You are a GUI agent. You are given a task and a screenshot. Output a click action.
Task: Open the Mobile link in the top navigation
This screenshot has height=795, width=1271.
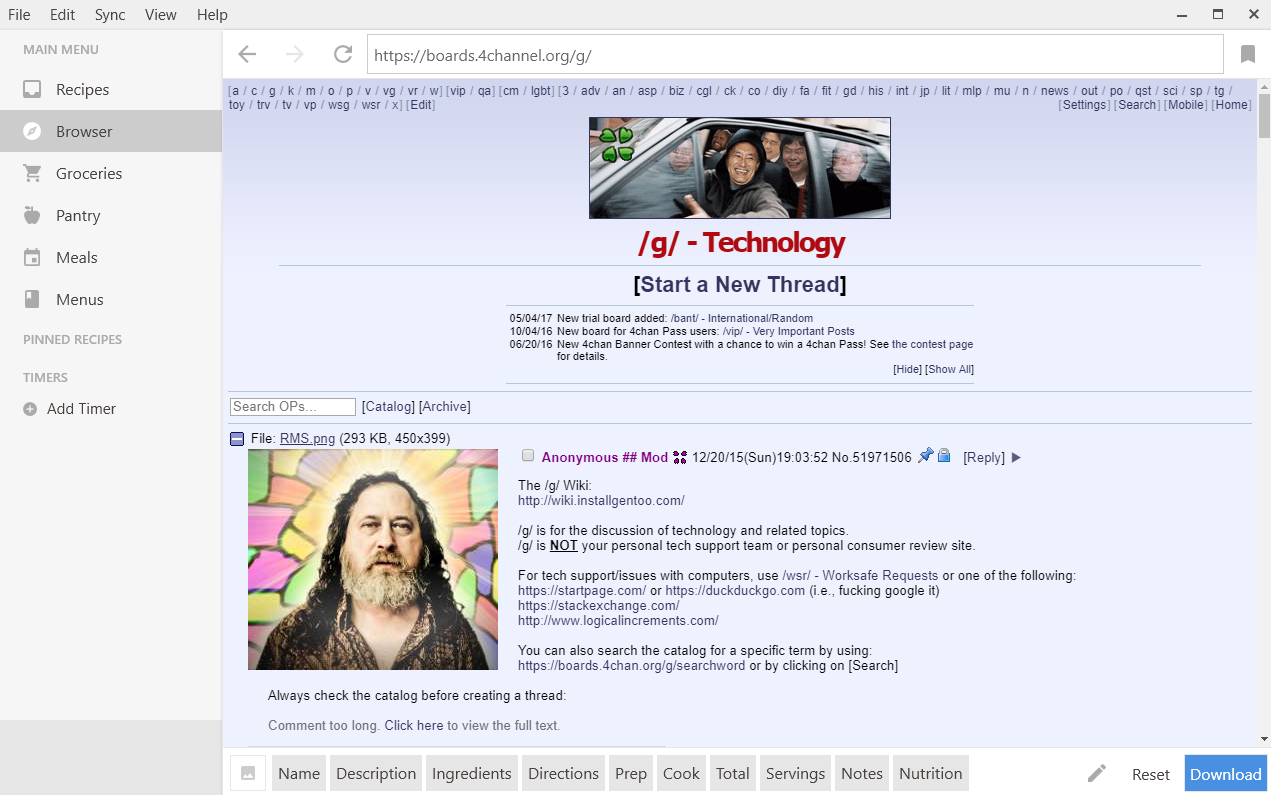pyautogui.click(x=1187, y=105)
